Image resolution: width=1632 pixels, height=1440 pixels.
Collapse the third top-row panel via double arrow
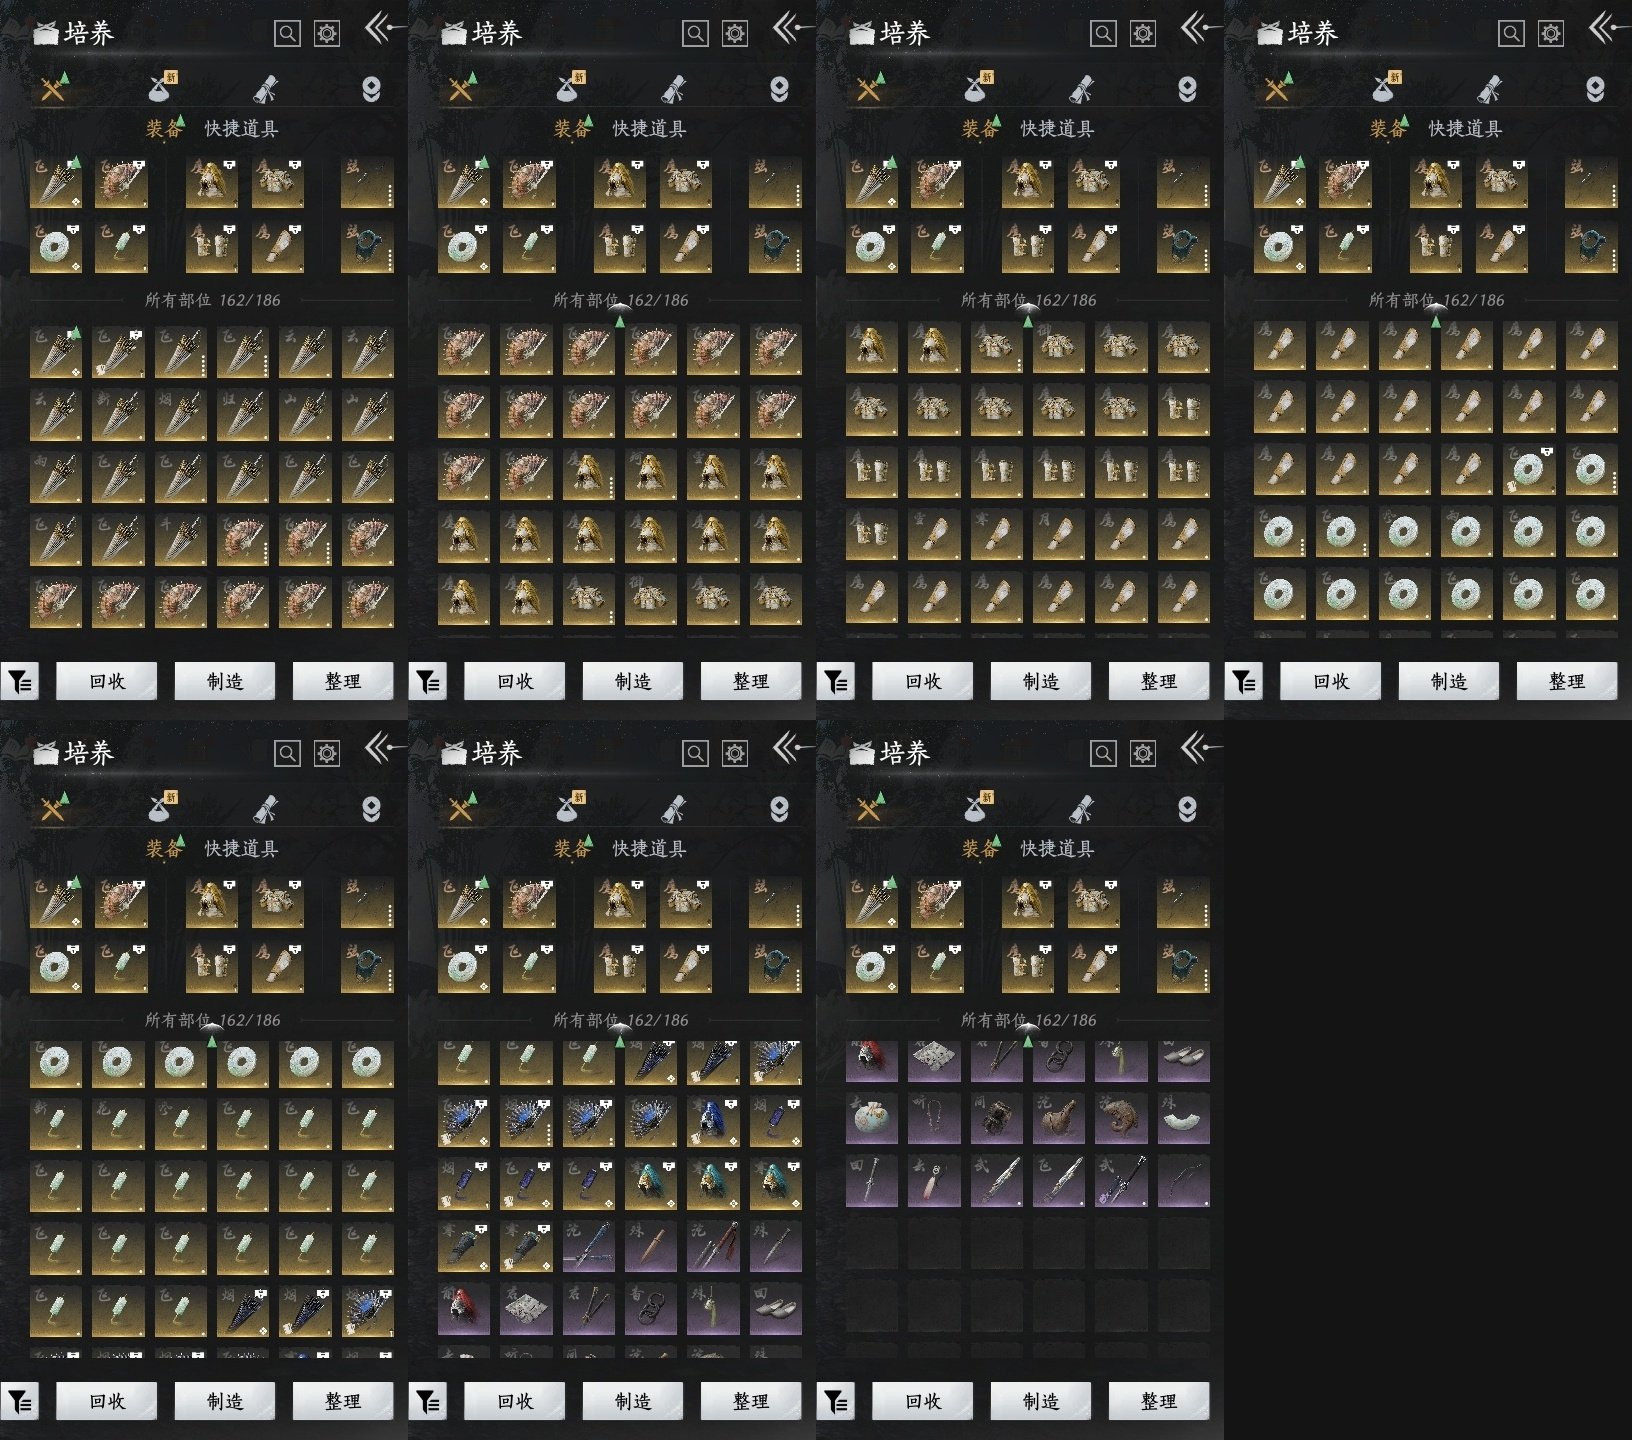point(1200,28)
